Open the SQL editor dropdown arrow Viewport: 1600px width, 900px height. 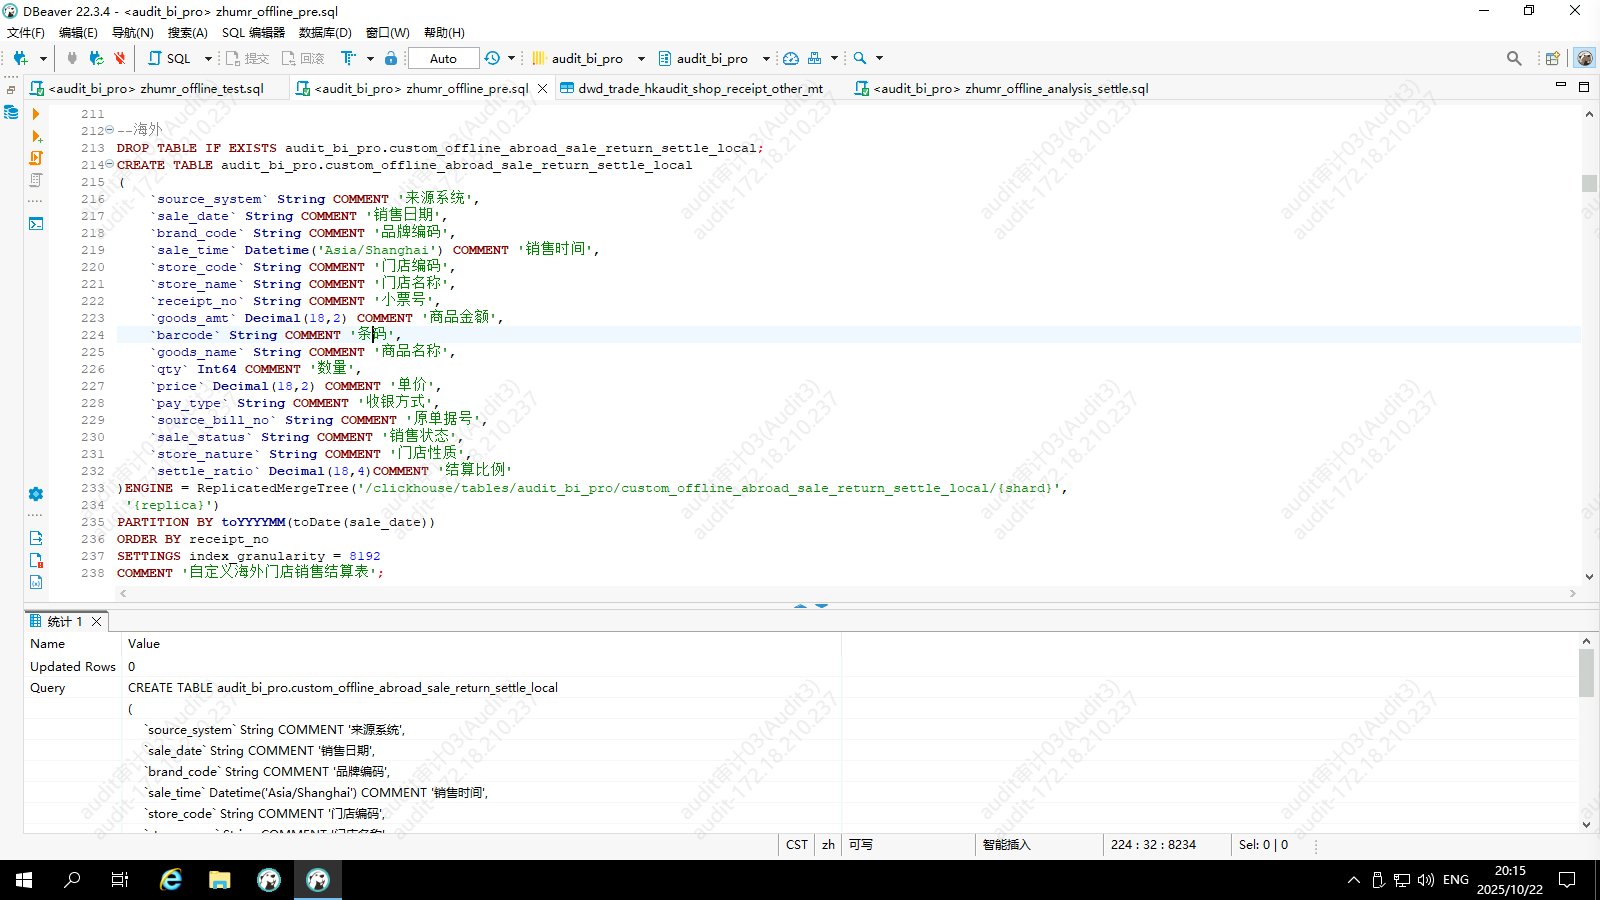tap(208, 58)
